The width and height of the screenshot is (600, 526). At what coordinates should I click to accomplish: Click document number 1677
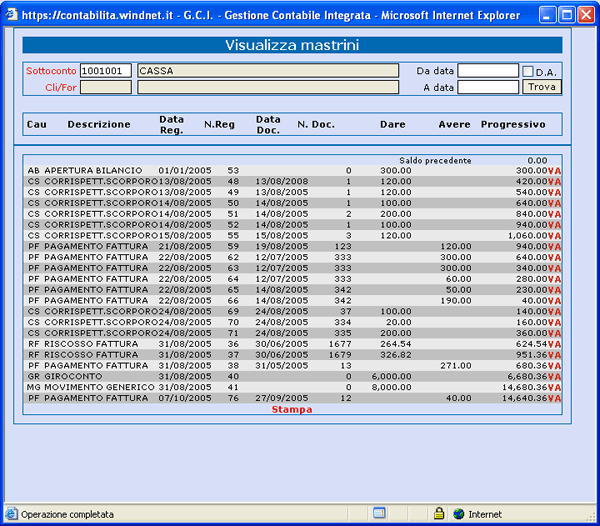340,344
